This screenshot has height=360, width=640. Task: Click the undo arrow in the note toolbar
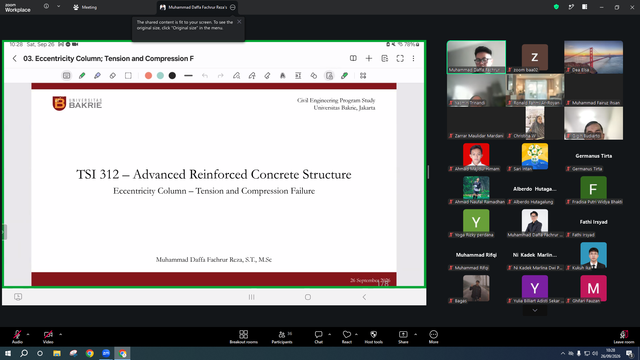[205, 76]
